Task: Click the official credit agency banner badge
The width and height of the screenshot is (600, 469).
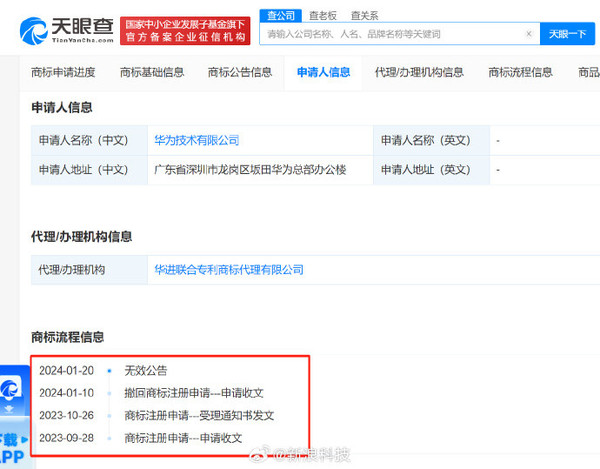Action: pos(185,29)
